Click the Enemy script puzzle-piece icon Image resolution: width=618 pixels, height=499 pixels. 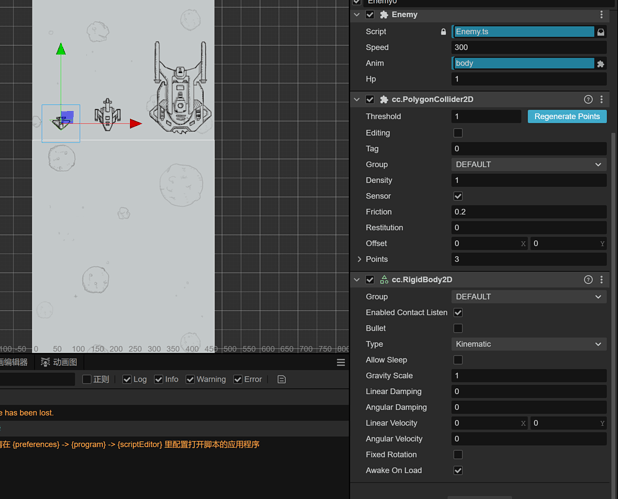(383, 15)
